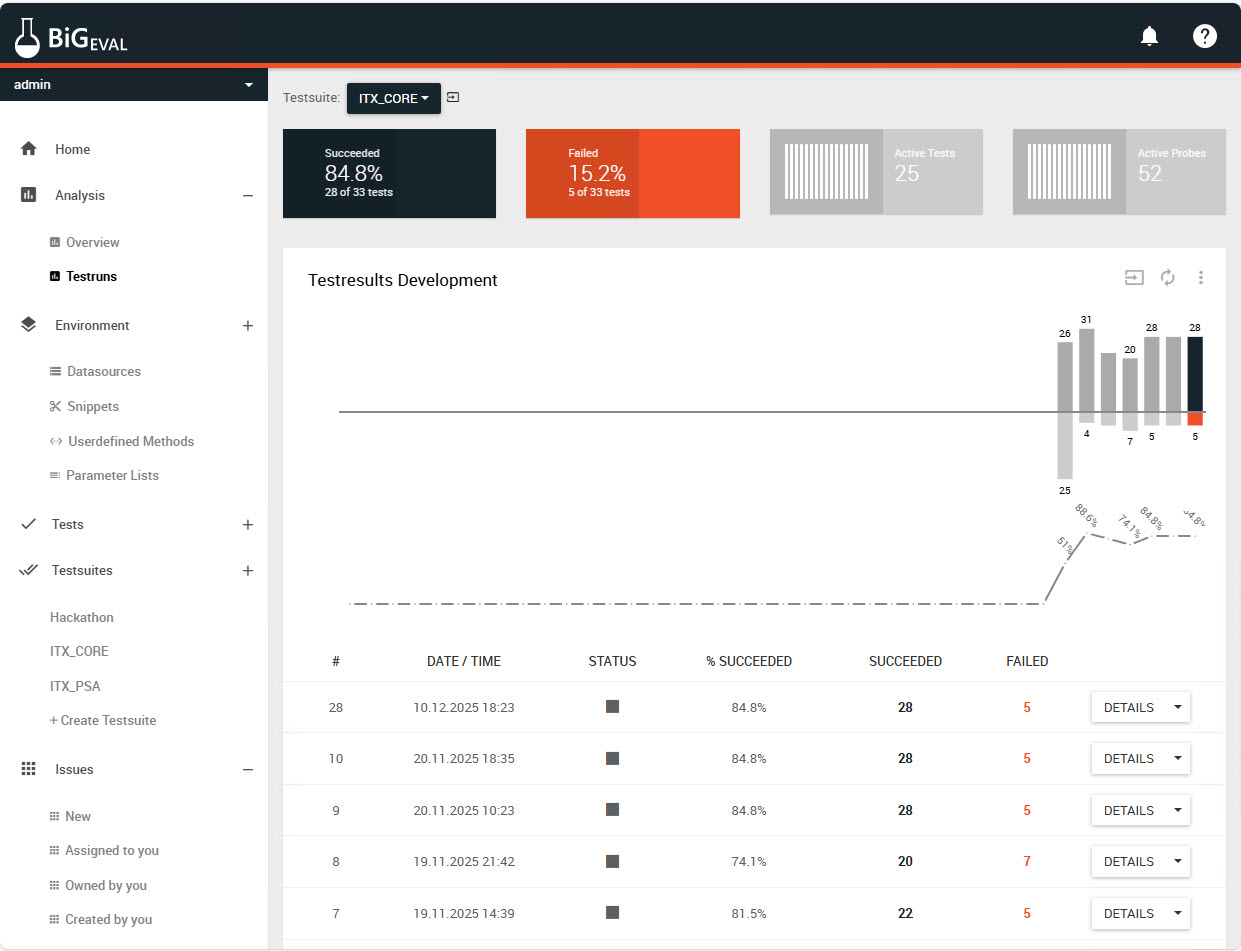
Task: Select Datasources in the sidebar
Action: [x=103, y=371]
